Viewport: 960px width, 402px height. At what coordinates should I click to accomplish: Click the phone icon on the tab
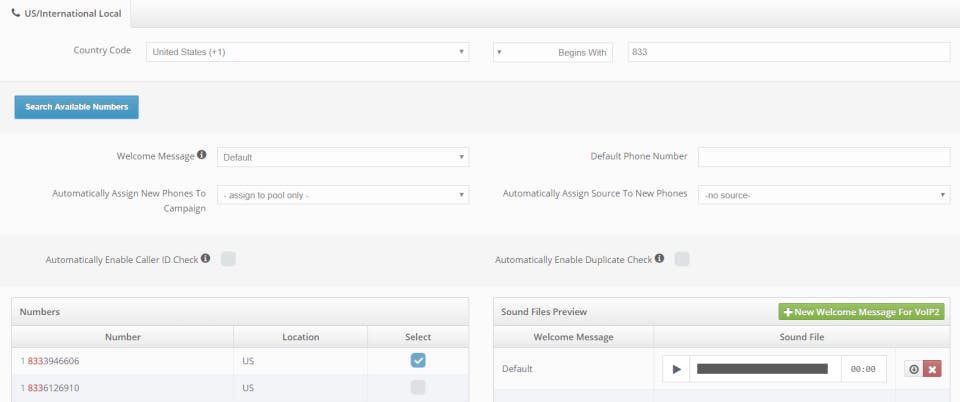coord(16,12)
